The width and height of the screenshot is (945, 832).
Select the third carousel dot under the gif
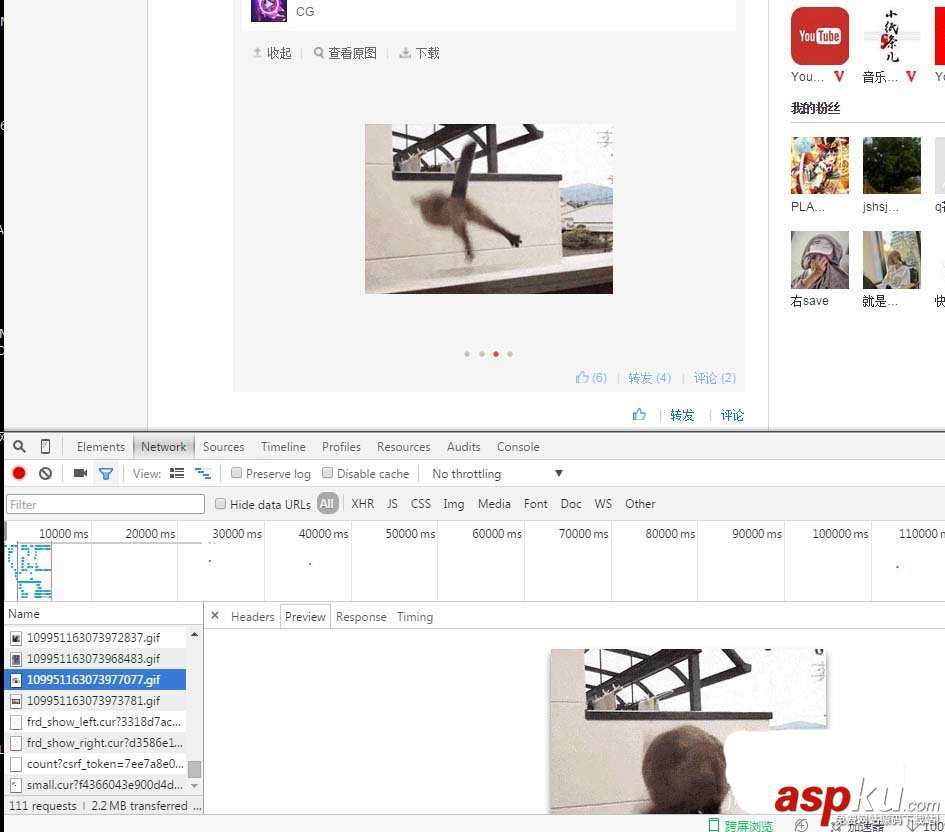(495, 354)
